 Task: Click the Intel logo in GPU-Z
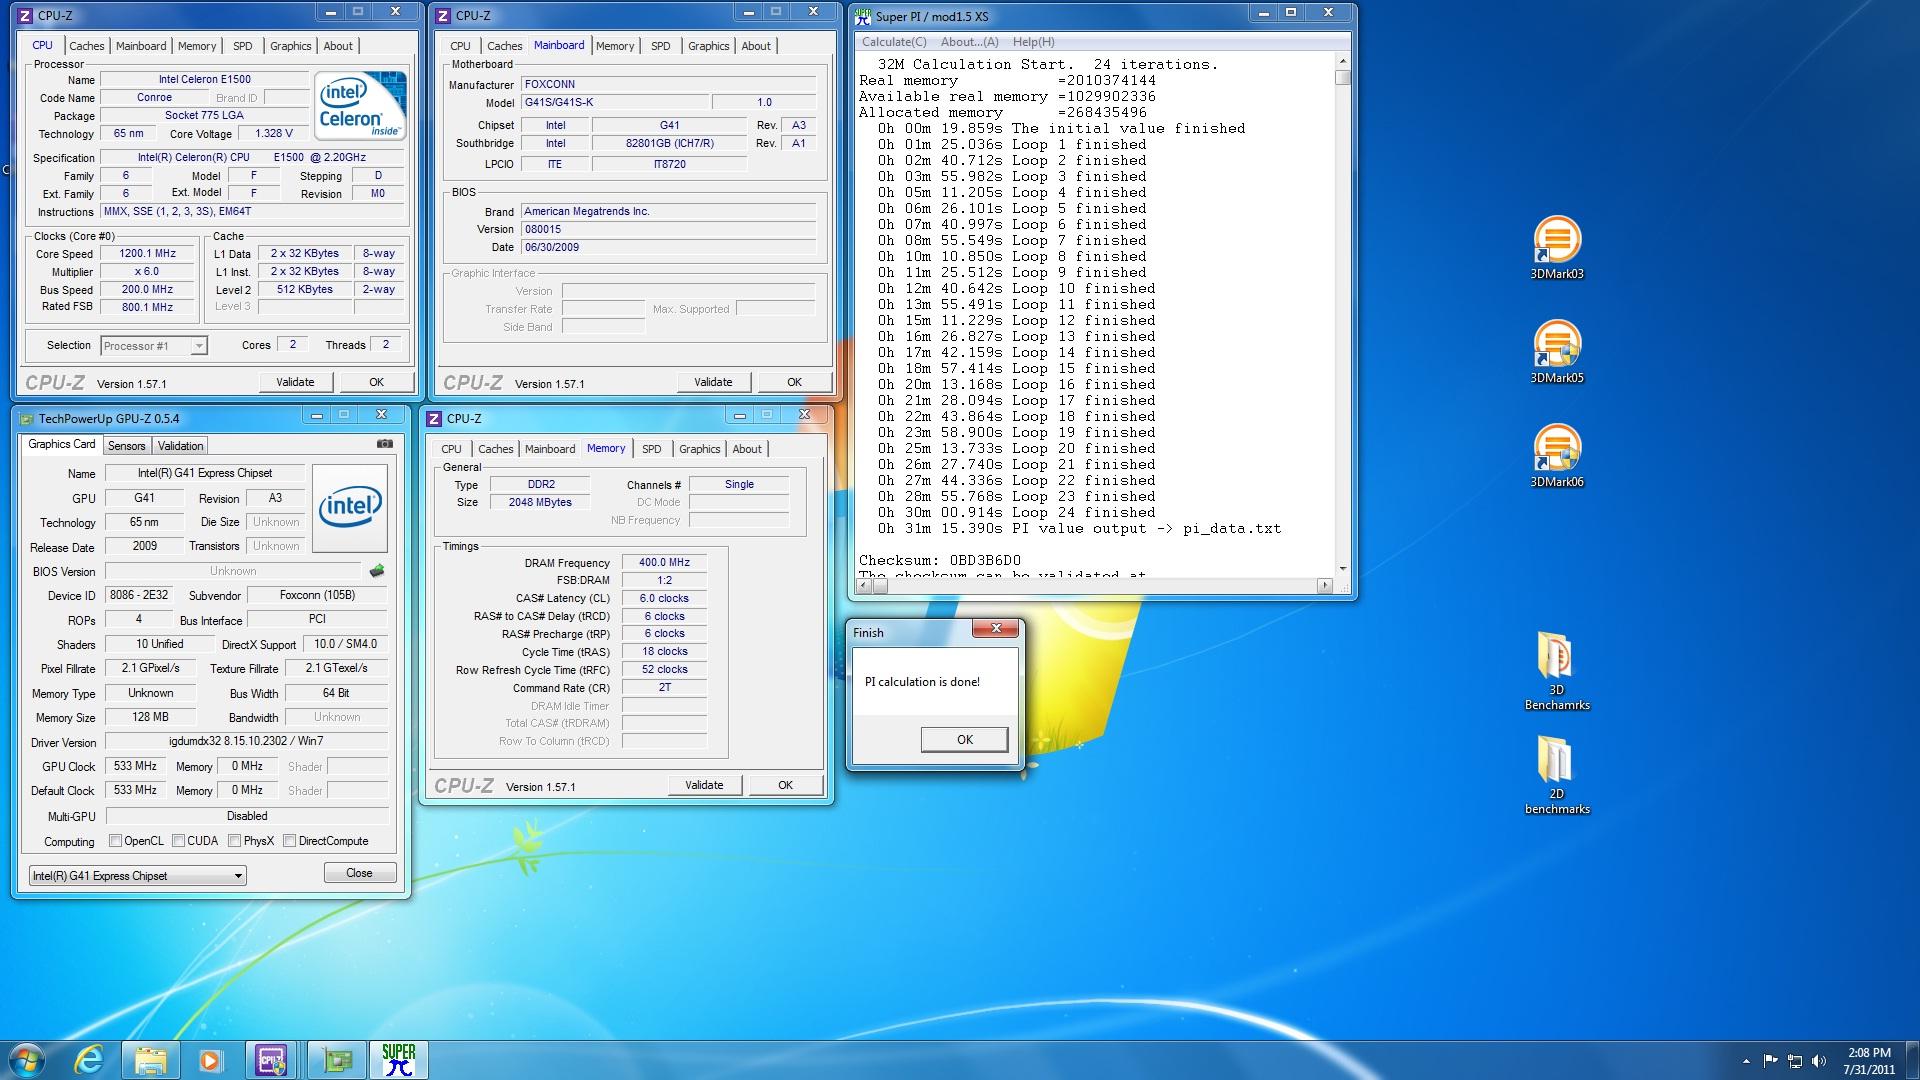tap(350, 508)
